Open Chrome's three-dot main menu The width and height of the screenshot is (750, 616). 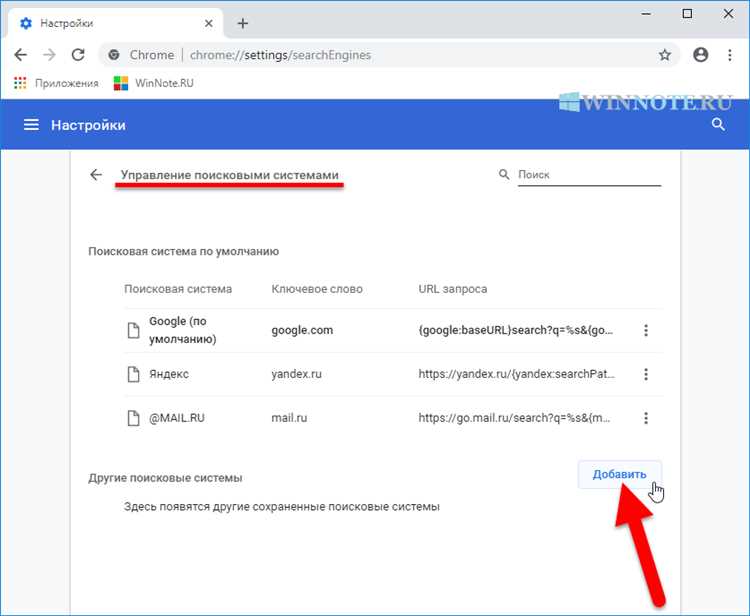(729, 55)
